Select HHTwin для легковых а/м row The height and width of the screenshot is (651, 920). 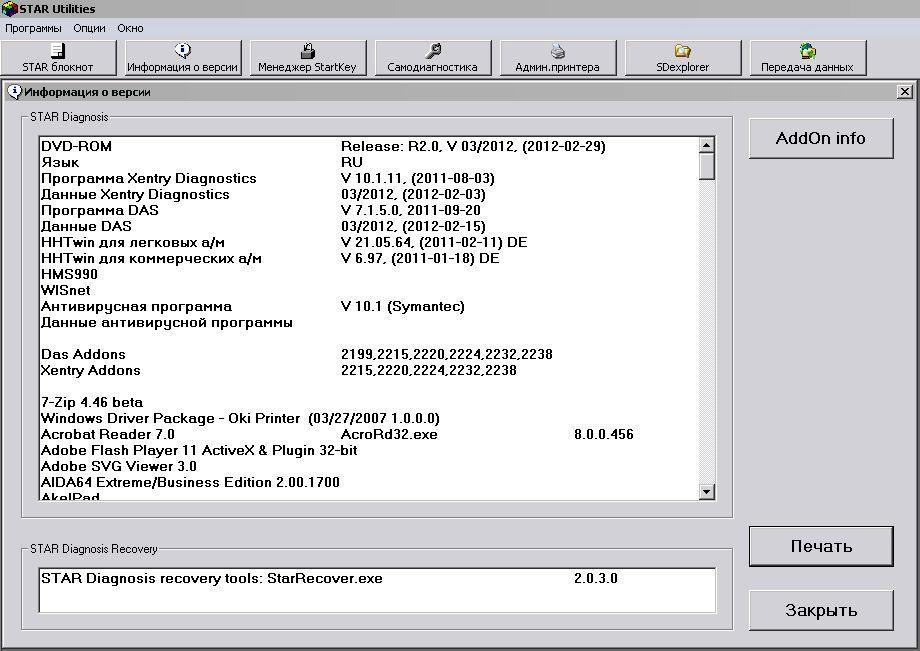click(370, 242)
